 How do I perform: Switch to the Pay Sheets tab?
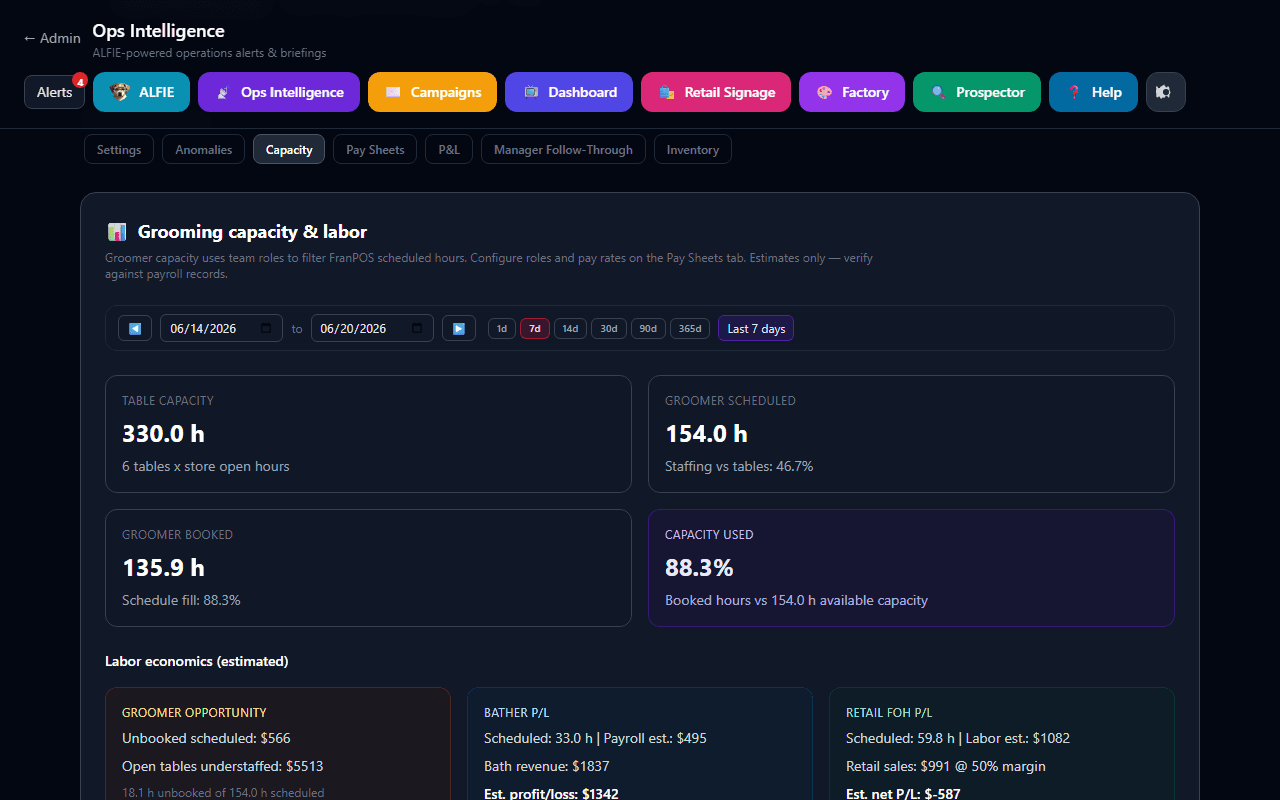tap(375, 149)
